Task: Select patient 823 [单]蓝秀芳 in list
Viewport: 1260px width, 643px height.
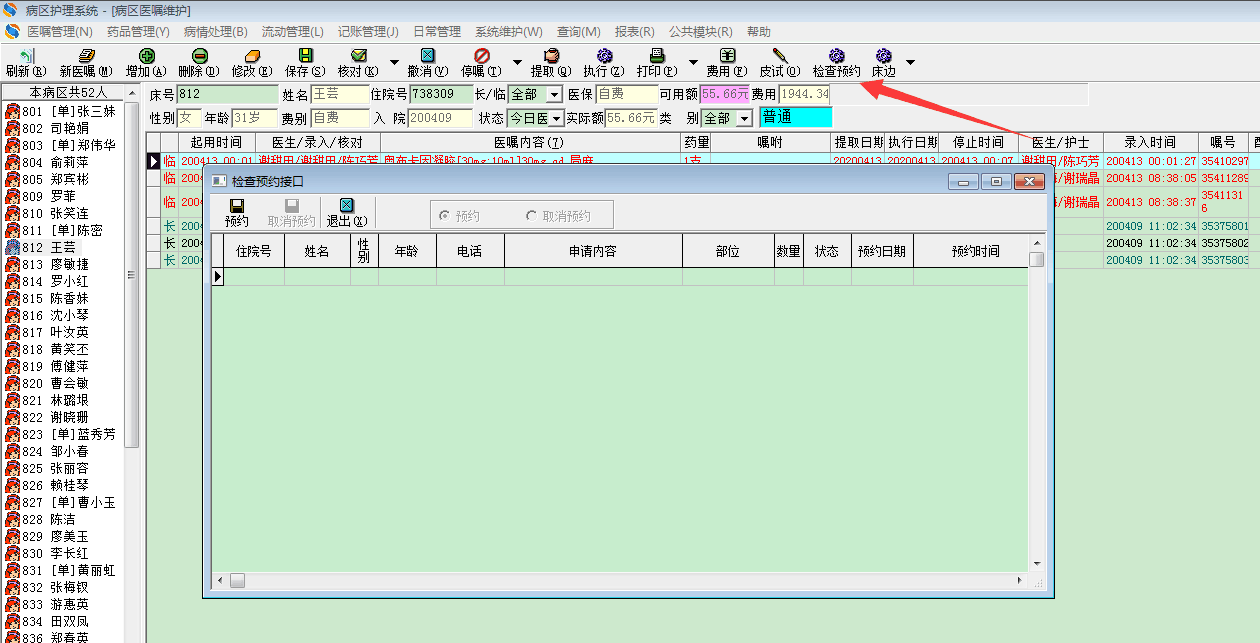Action: point(69,434)
